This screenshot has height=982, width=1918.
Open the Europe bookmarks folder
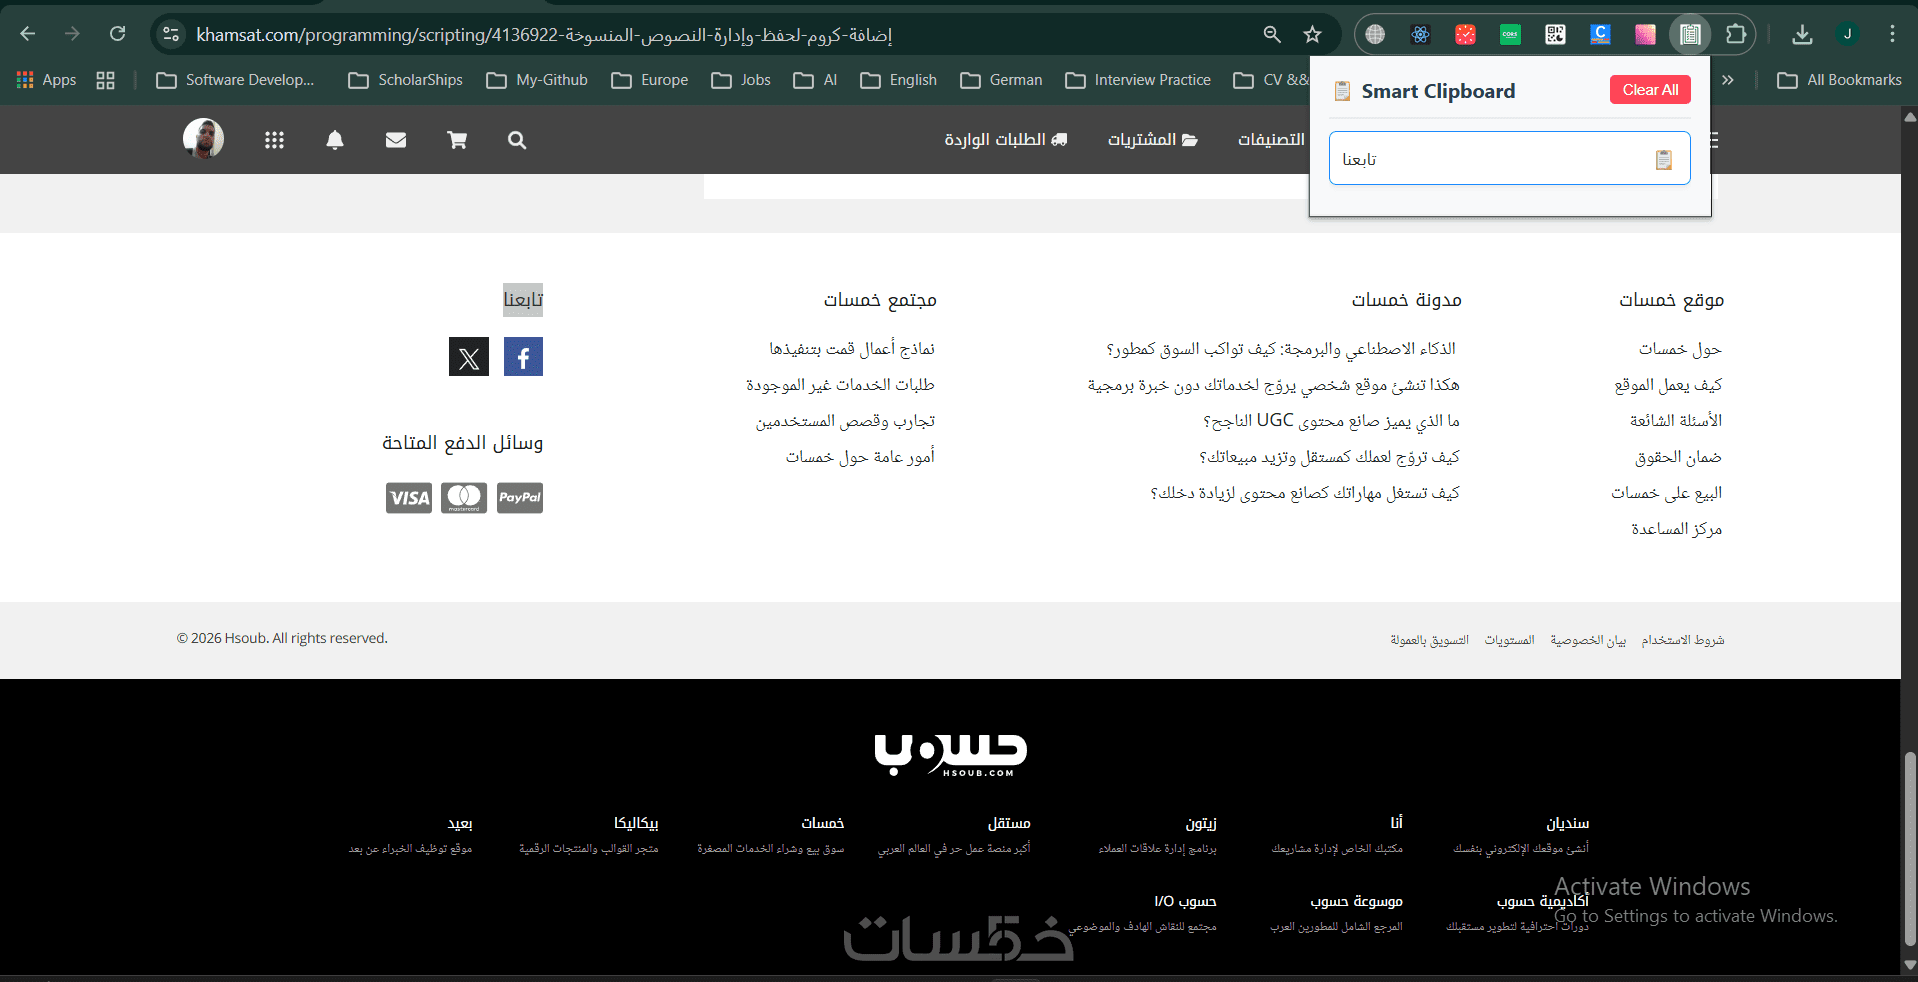(650, 80)
